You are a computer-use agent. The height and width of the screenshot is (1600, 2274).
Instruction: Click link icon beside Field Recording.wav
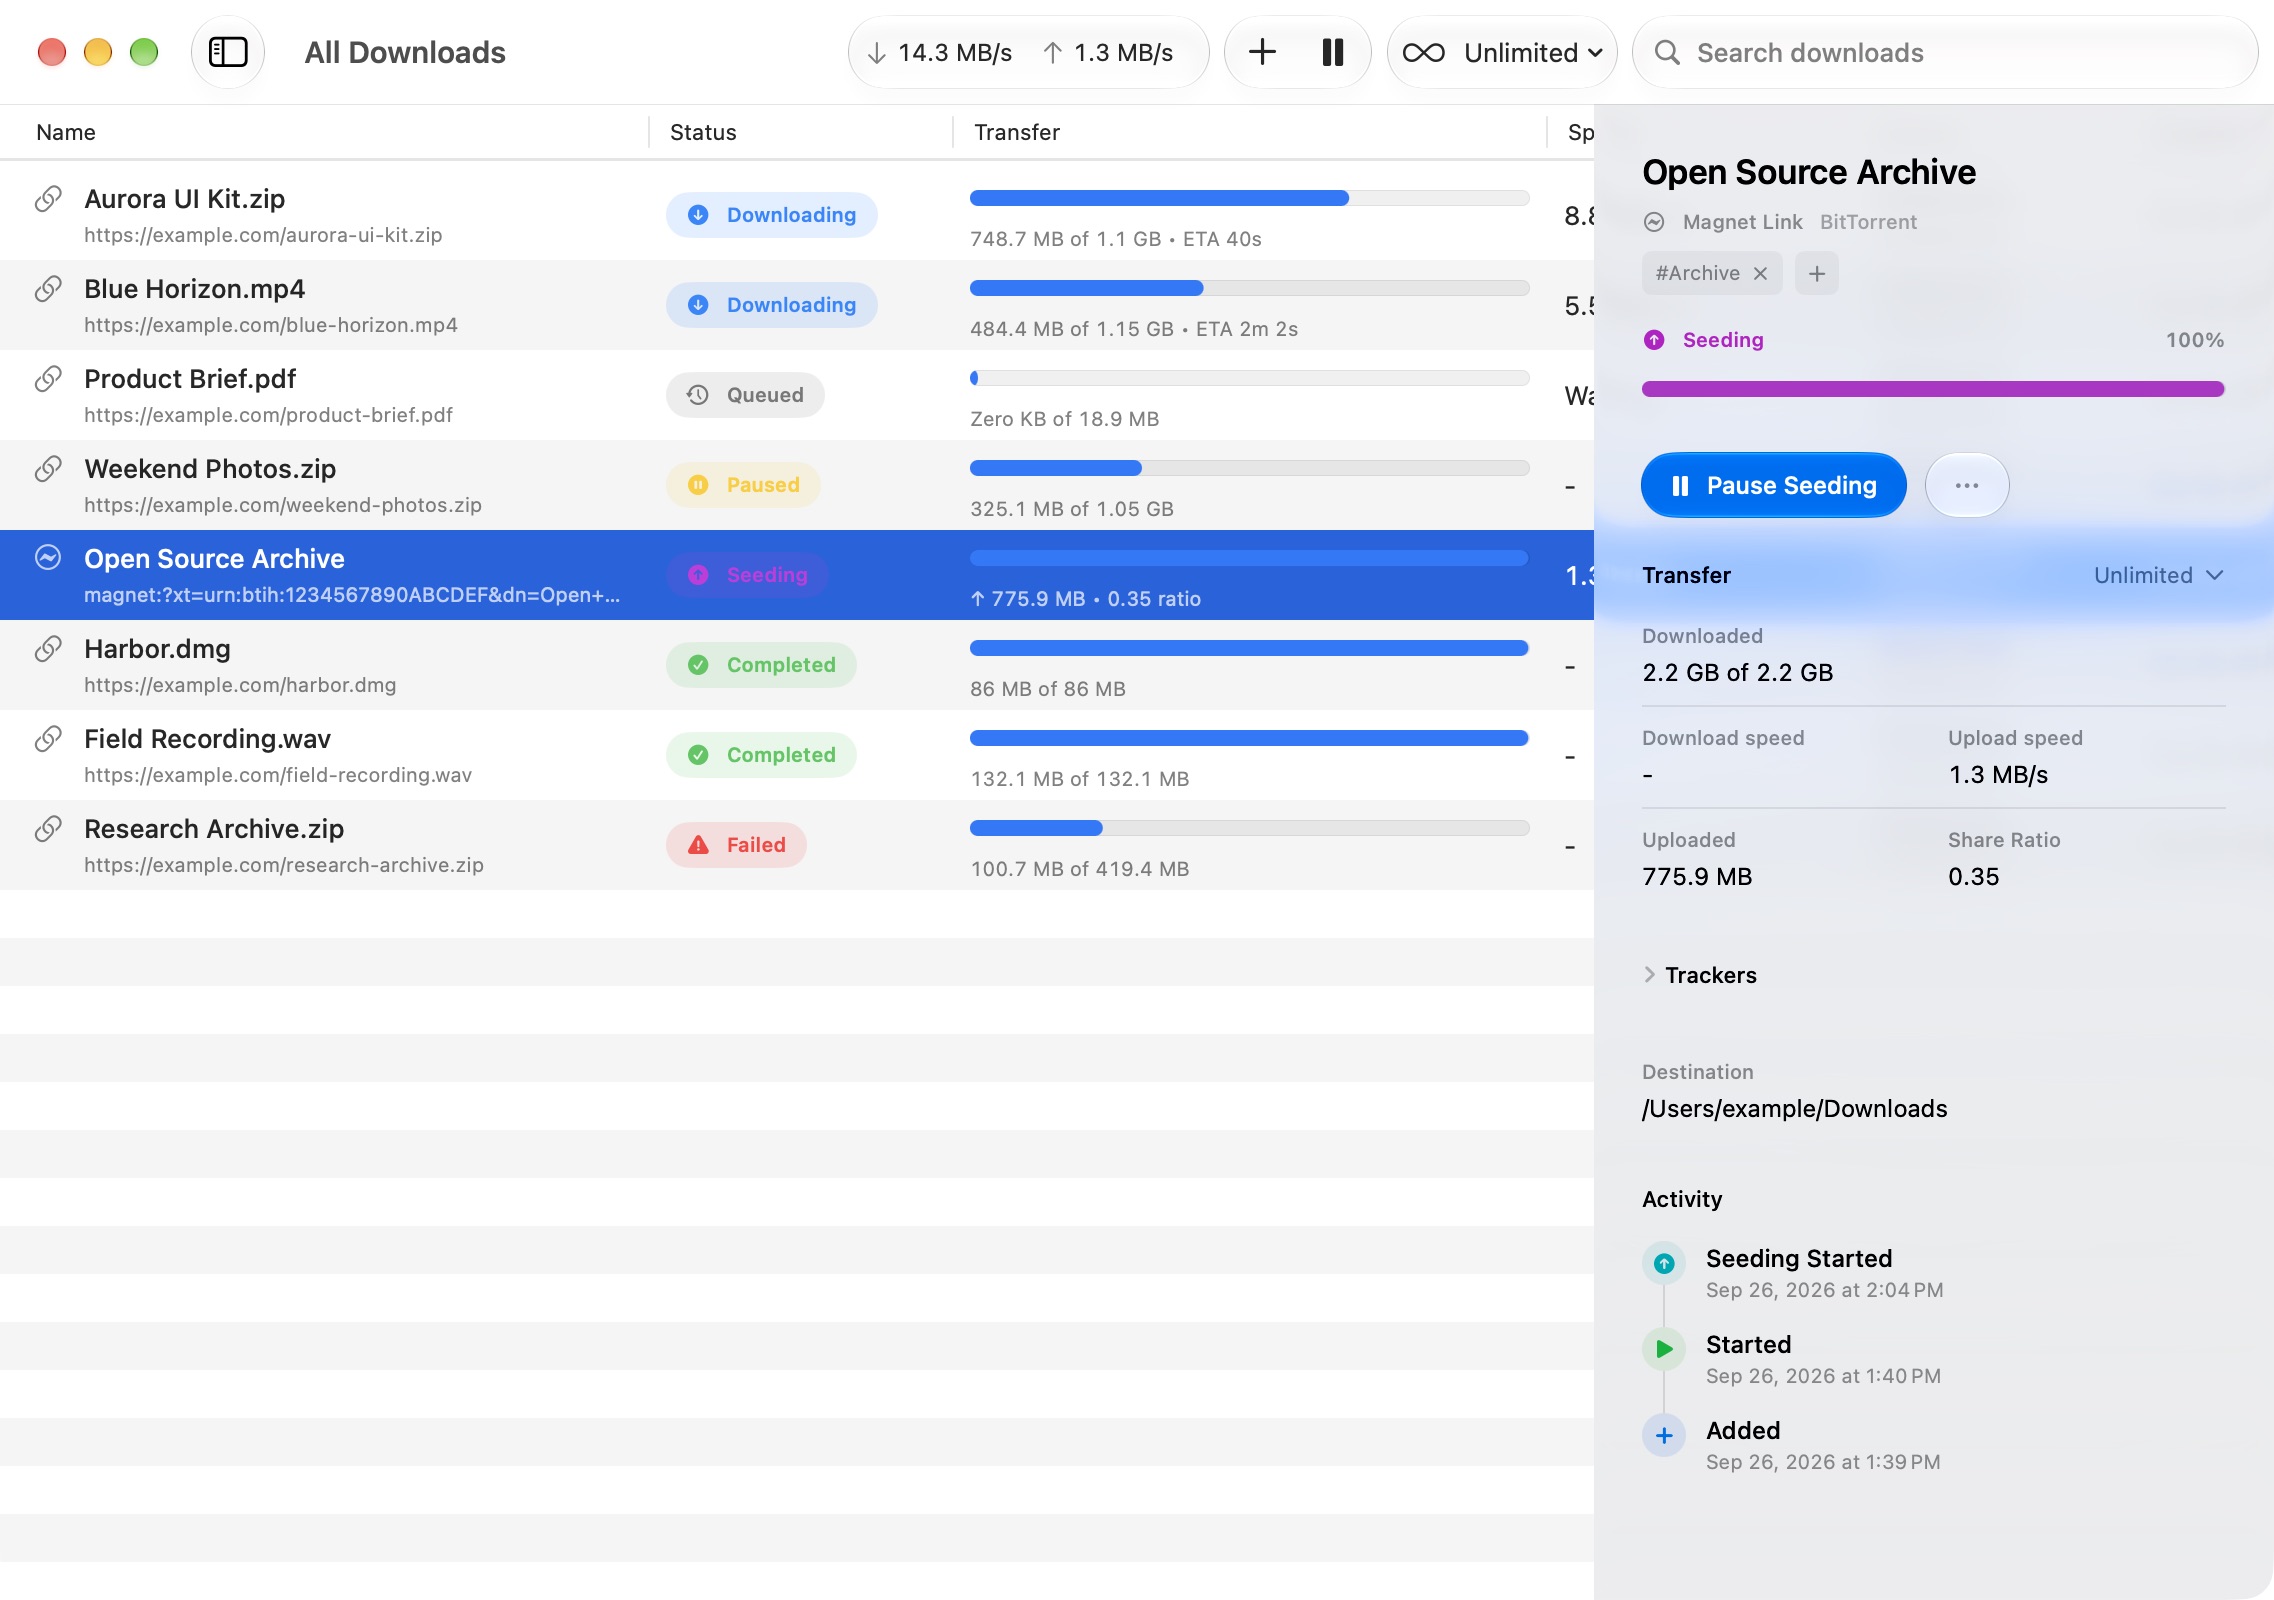pyautogui.click(x=48, y=739)
